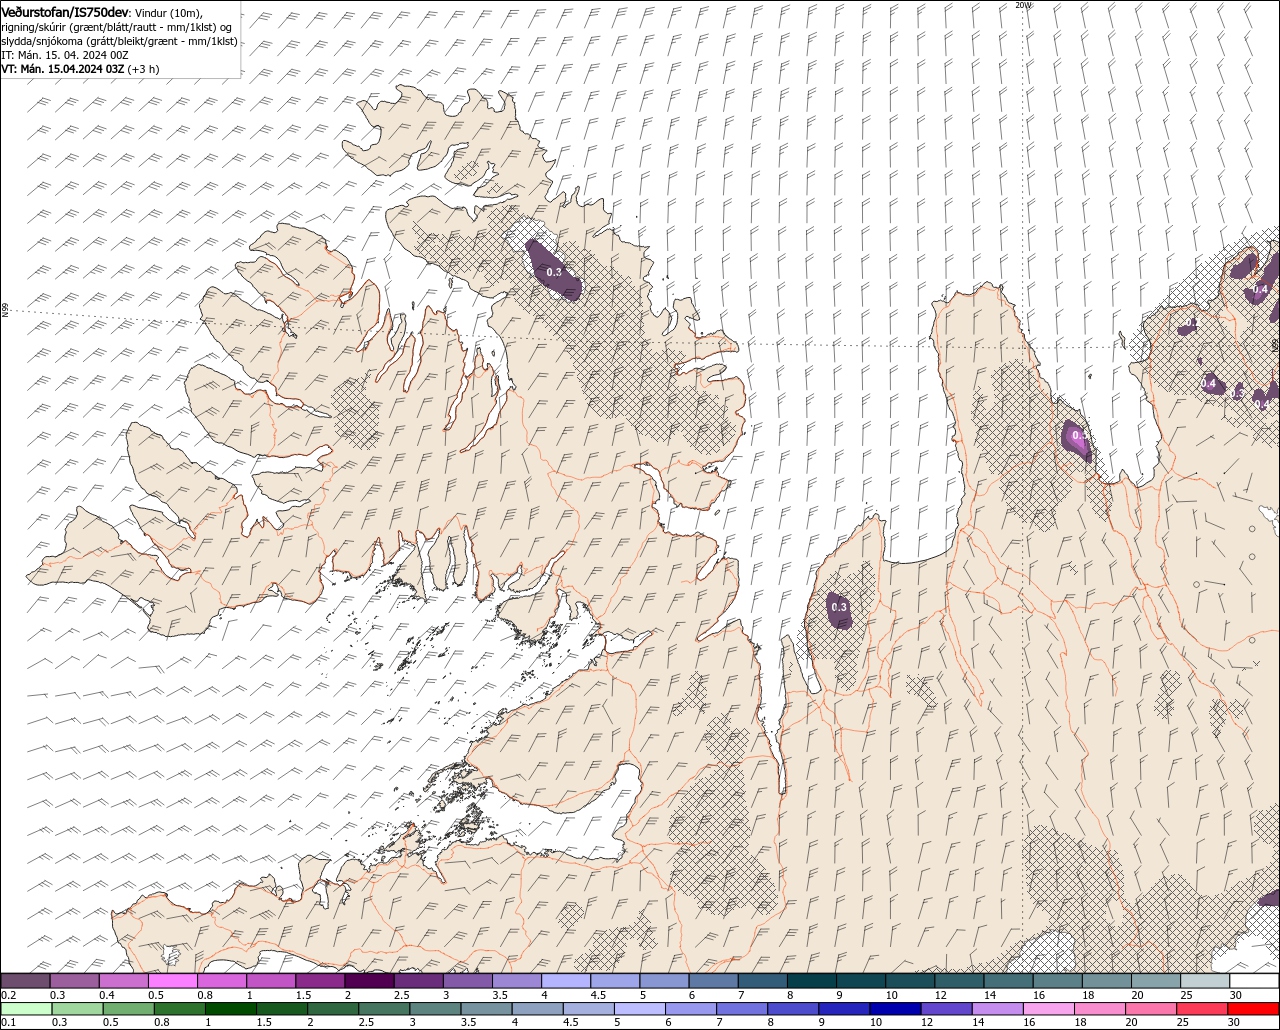Click the bright red 30 swatch, lower legend

coord(1254,1008)
